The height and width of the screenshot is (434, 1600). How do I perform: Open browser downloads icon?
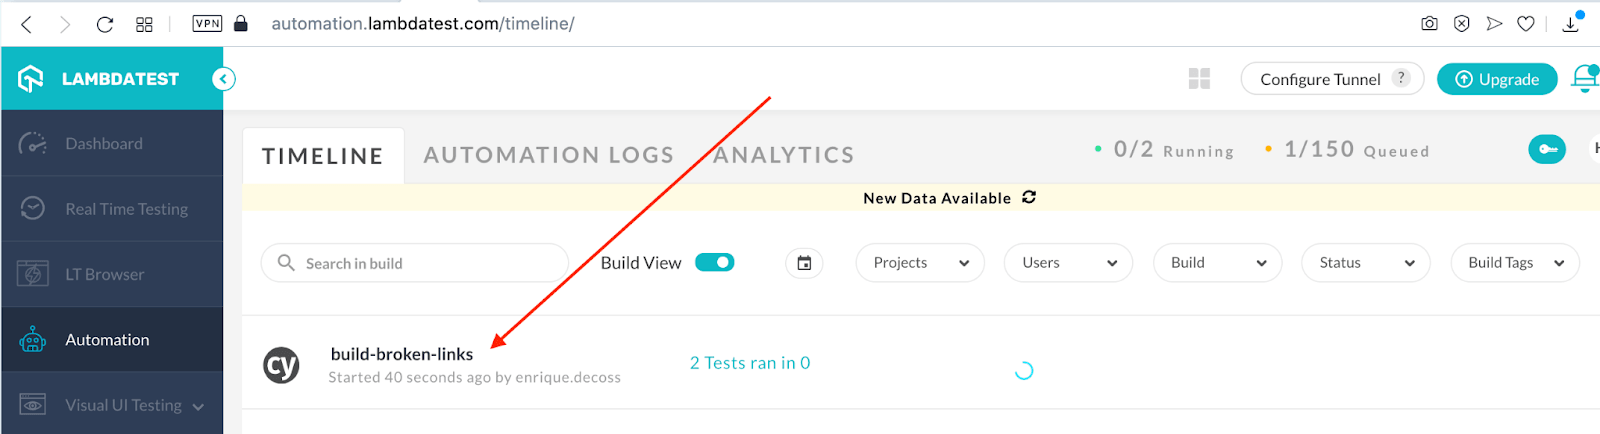1571,23
